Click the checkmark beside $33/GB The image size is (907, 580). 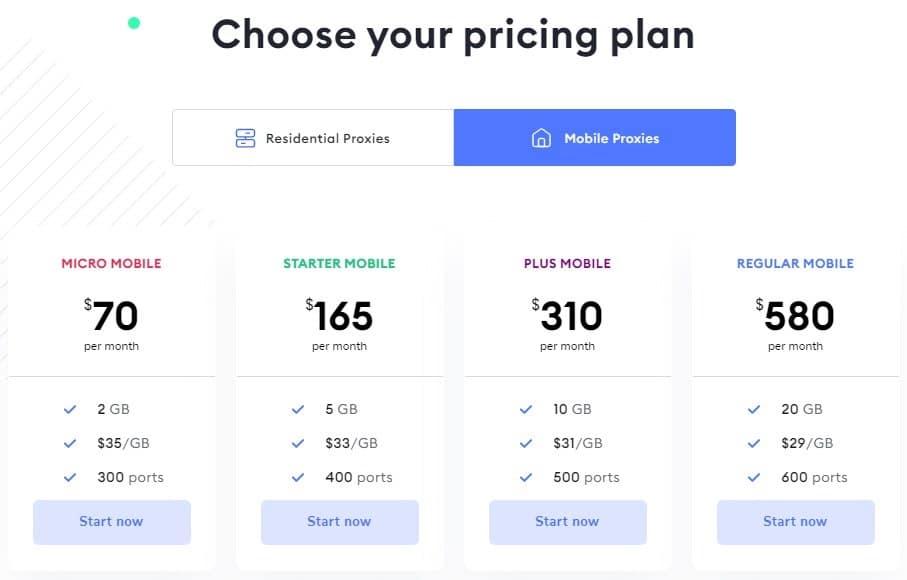click(x=298, y=444)
